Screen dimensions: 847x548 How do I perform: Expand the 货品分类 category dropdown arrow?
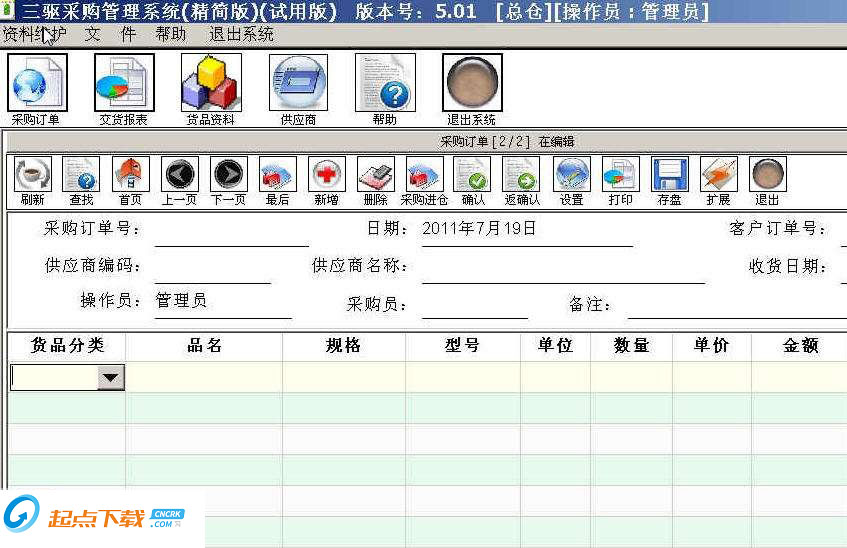111,377
